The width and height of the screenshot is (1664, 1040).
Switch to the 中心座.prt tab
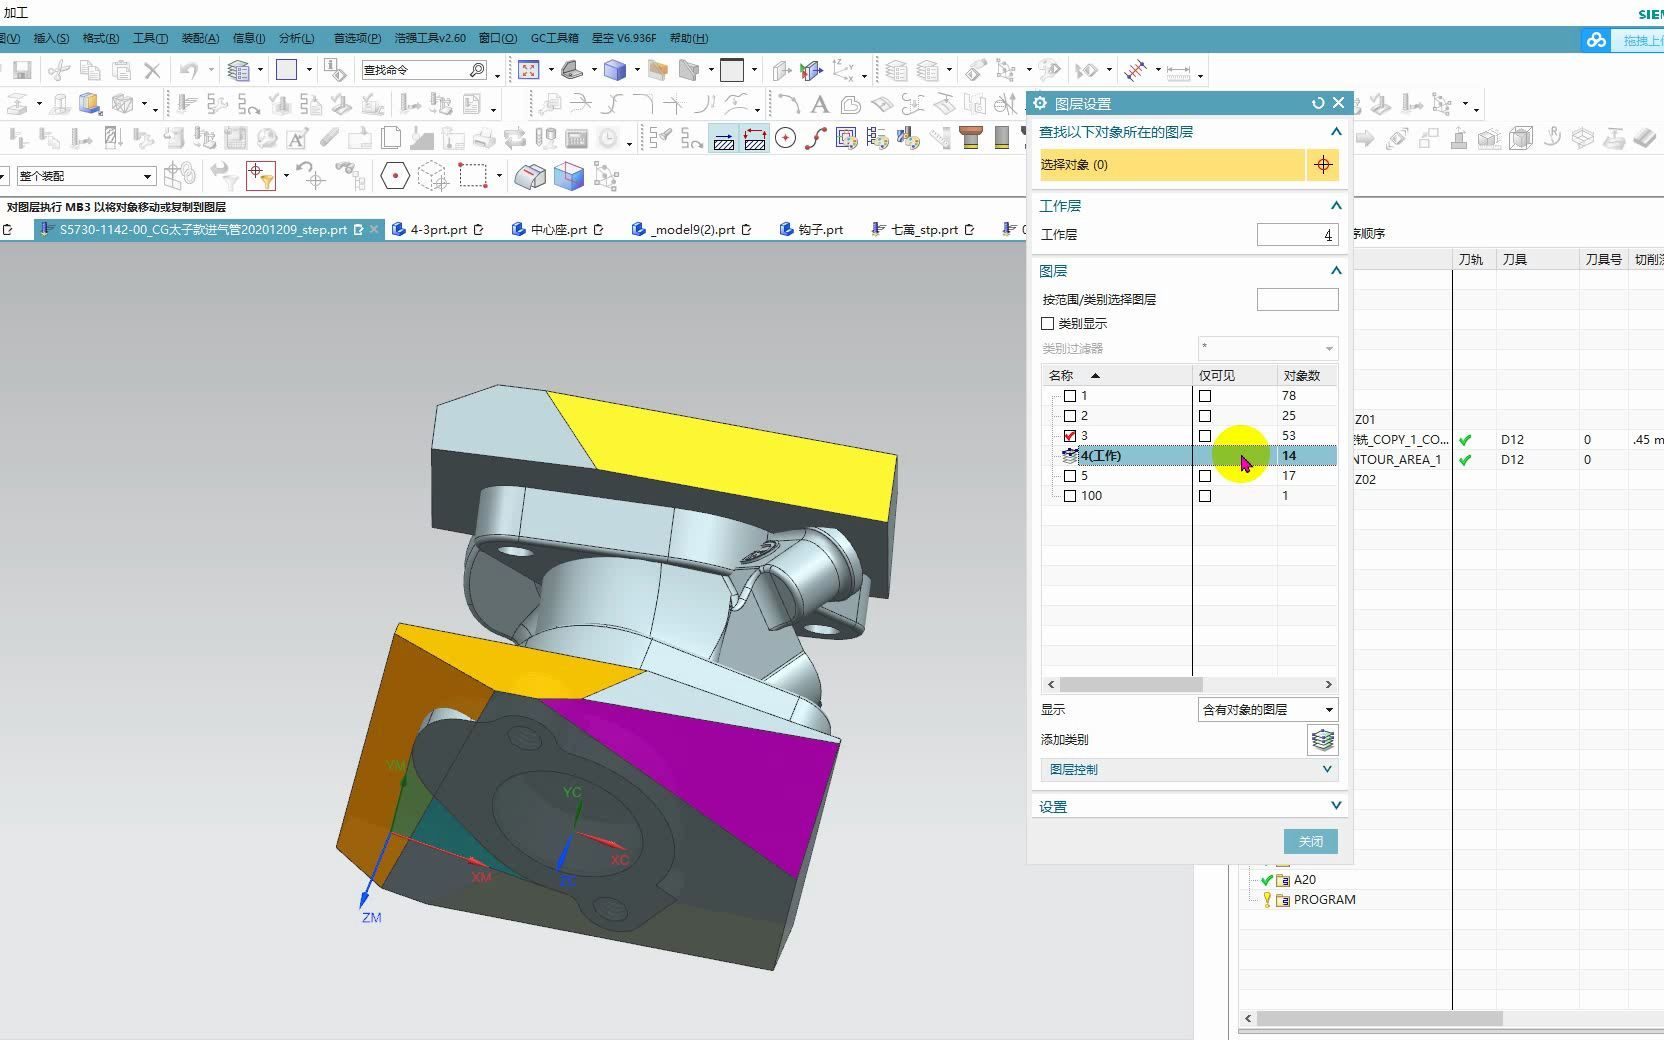558,229
